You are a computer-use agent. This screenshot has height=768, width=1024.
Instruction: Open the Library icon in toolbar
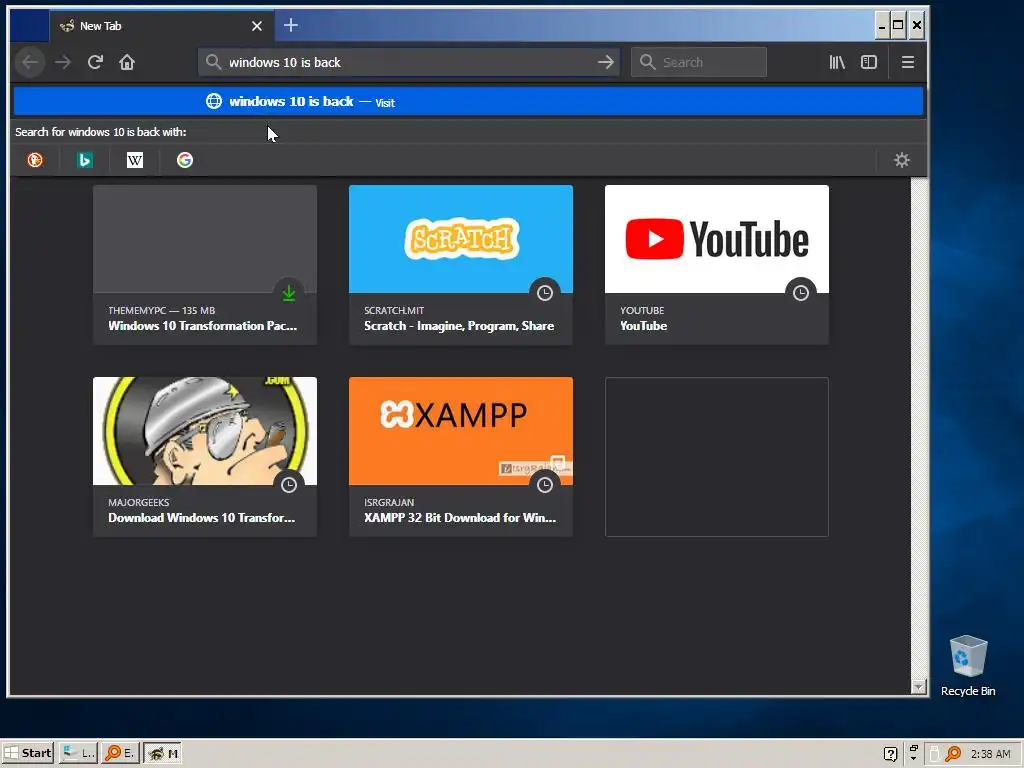(837, 62)
